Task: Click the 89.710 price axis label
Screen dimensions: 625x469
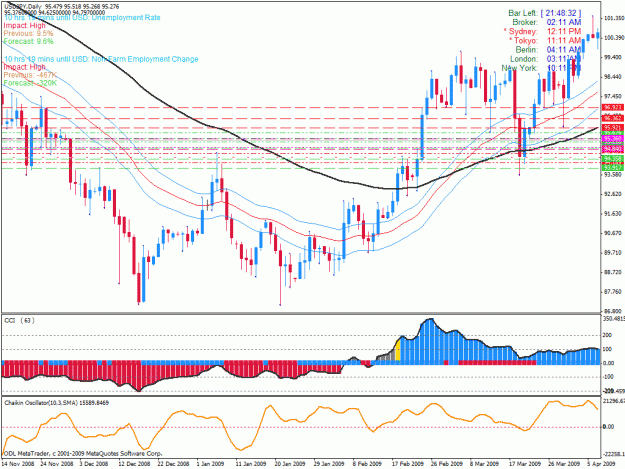Action: point(613,253)
